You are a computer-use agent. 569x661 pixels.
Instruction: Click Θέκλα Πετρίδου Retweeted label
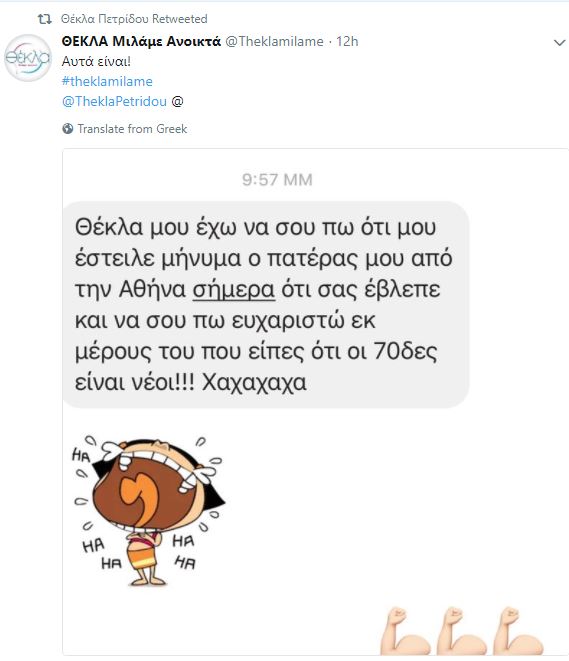coord(134,19)
